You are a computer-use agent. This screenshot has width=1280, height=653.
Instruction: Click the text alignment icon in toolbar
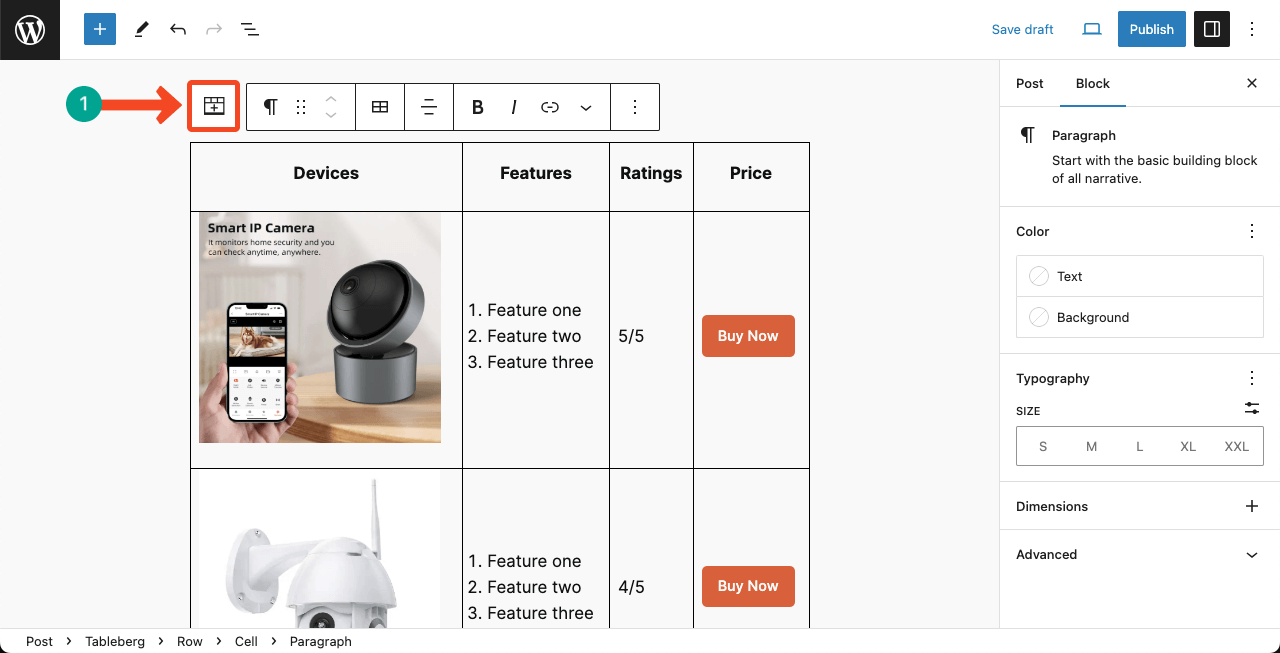coord(428,106)
